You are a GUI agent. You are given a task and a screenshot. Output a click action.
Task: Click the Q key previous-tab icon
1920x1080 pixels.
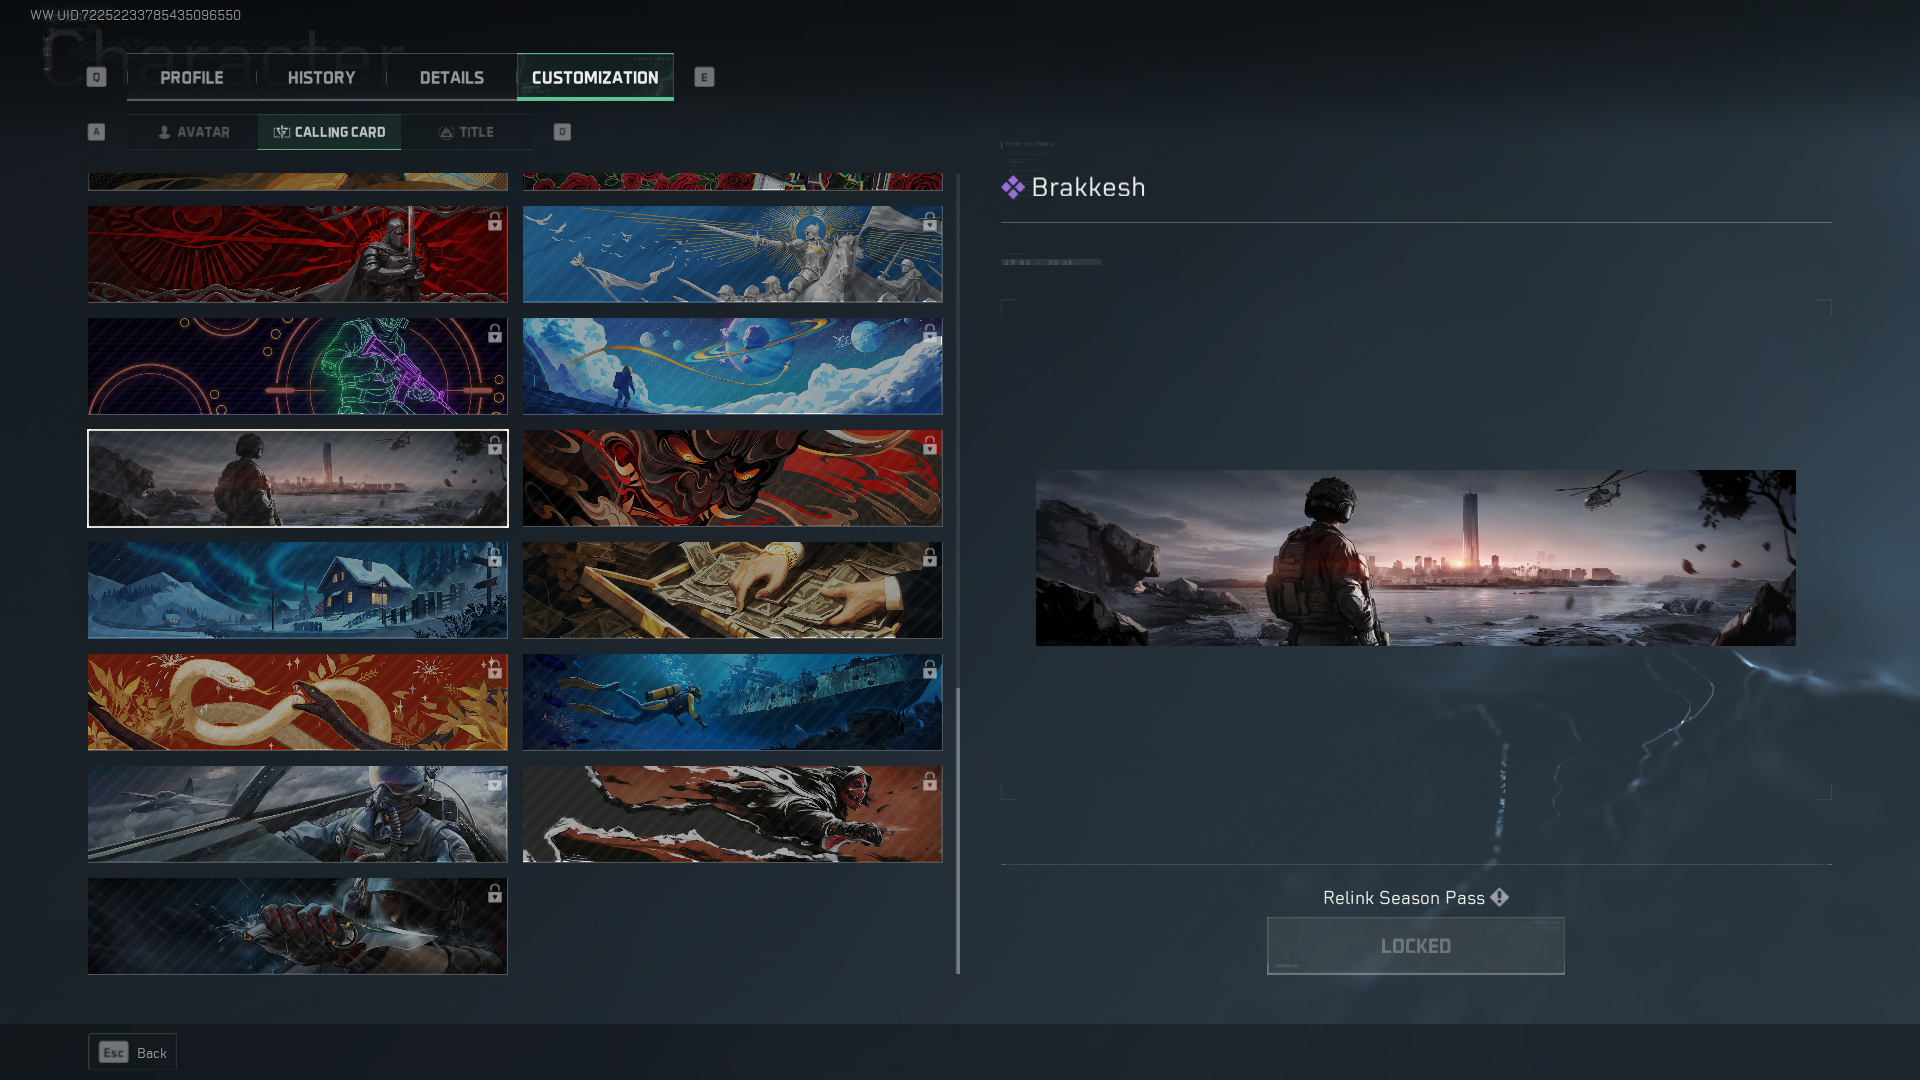tap(96, 77)
